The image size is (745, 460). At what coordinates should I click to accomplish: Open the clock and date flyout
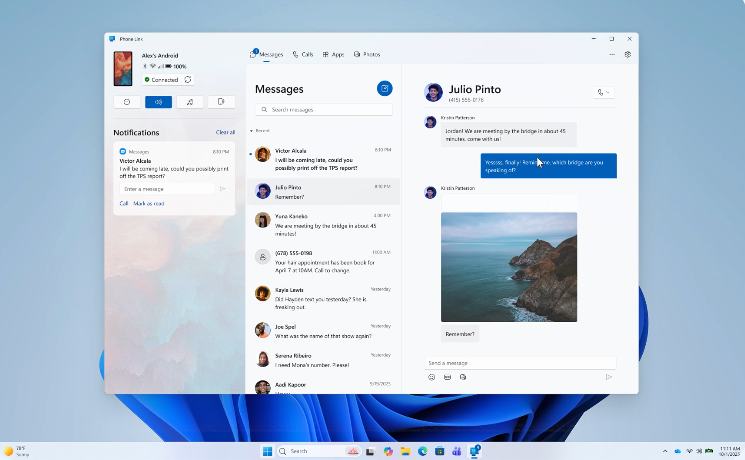[x=729, y=451]
